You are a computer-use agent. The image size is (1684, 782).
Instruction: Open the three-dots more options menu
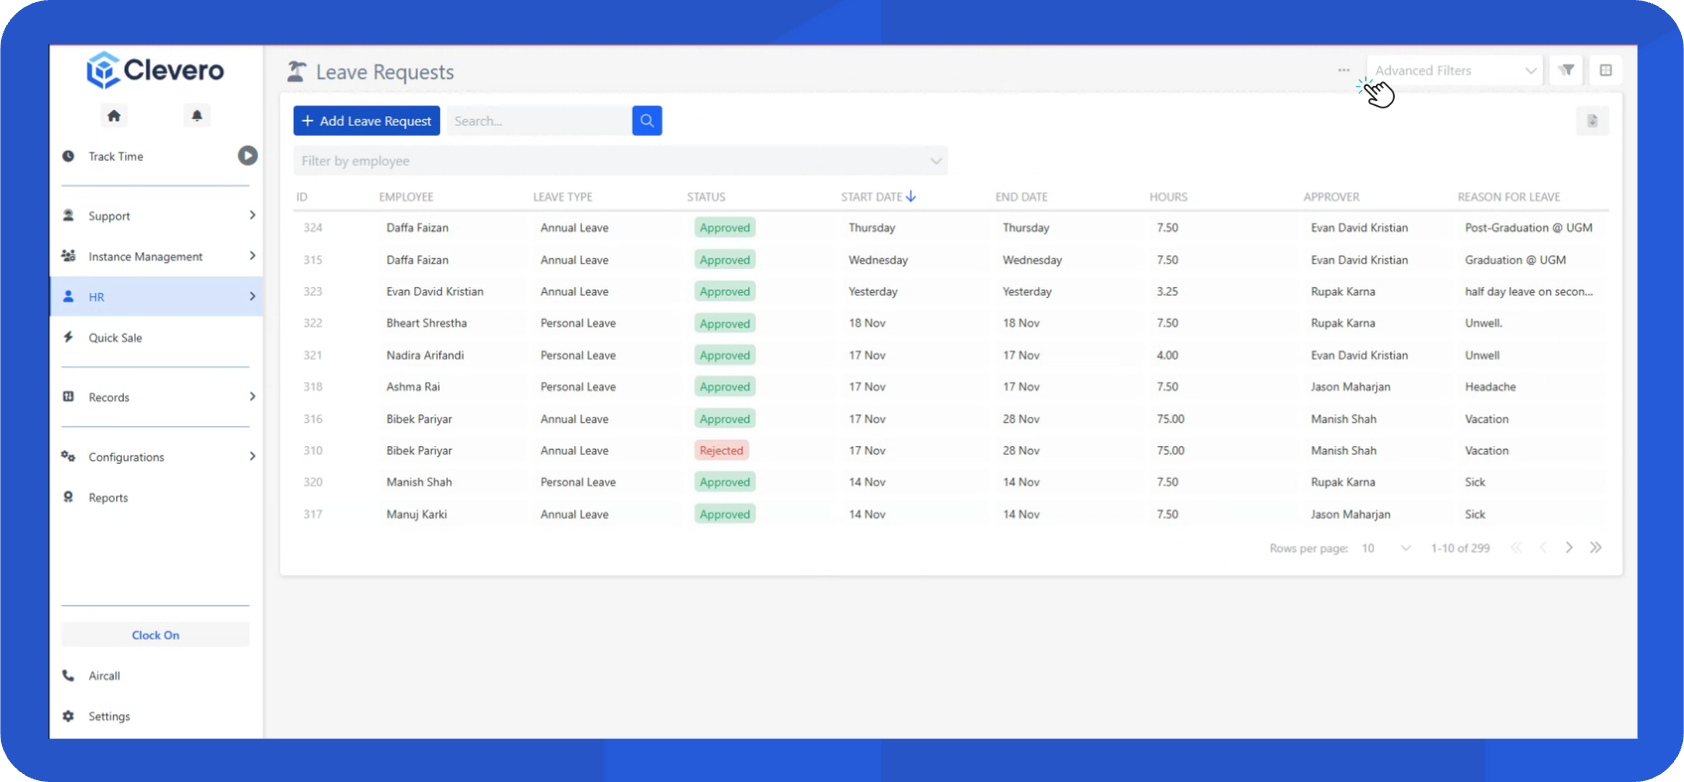(x=1343, y=70)
